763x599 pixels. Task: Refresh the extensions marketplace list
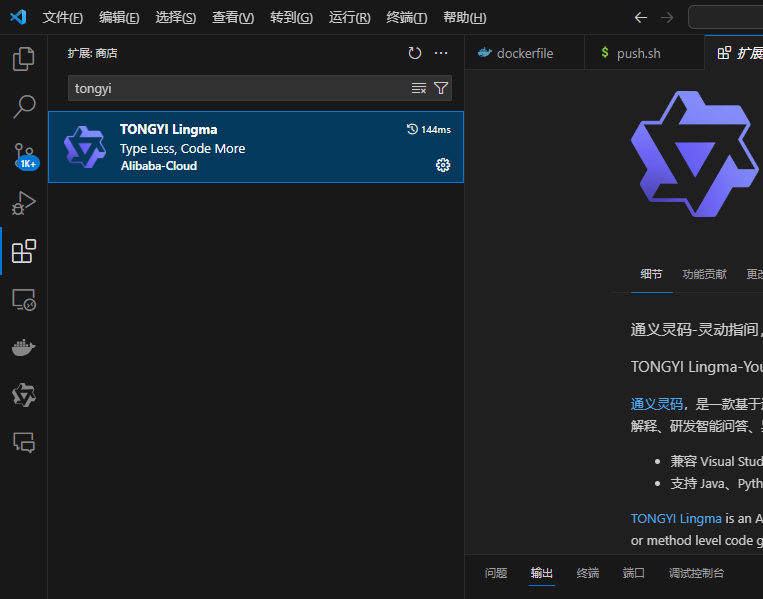[415, 53]
